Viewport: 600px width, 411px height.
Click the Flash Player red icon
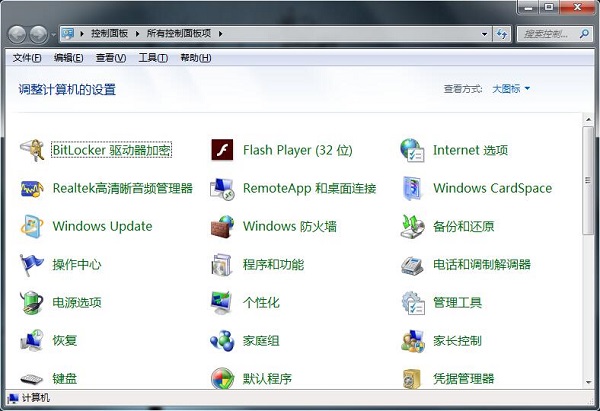point(222,150)
